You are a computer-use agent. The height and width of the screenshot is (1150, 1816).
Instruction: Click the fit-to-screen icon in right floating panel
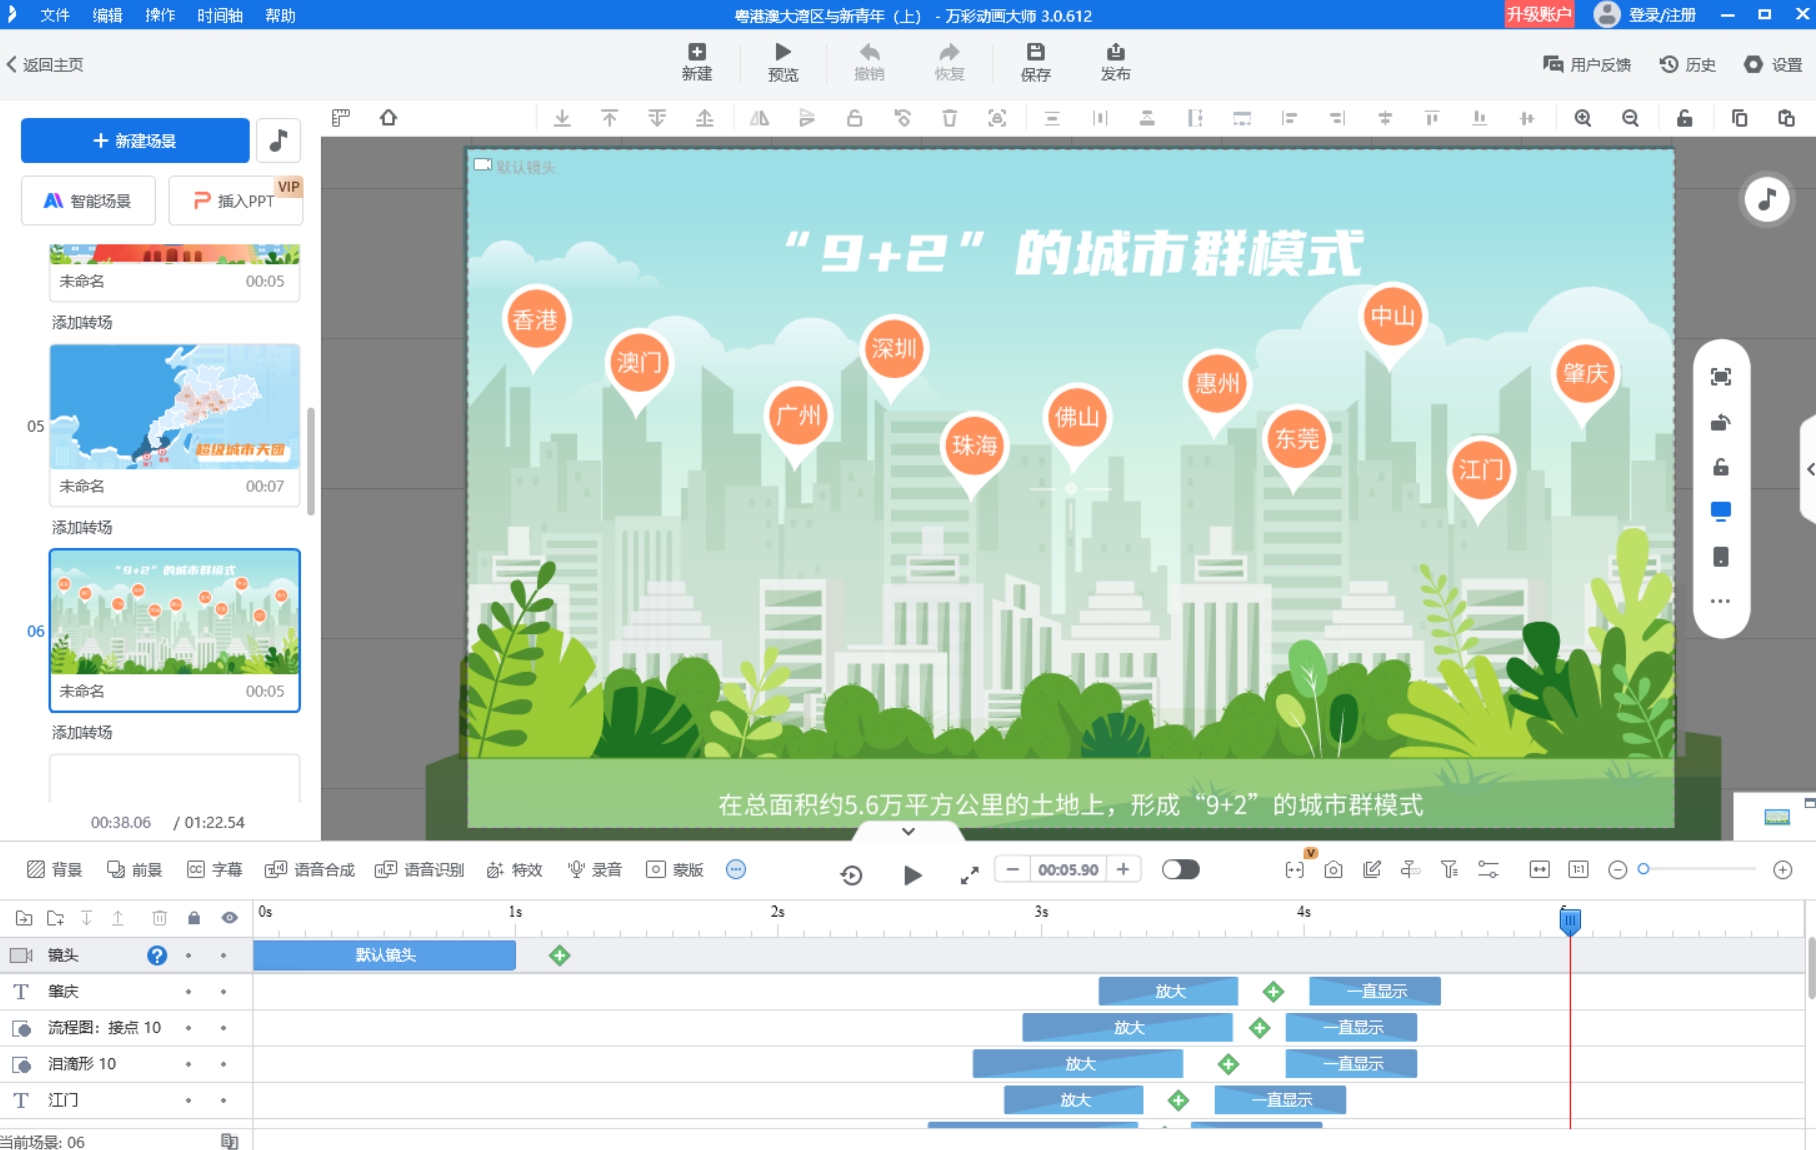[1720, 377]
